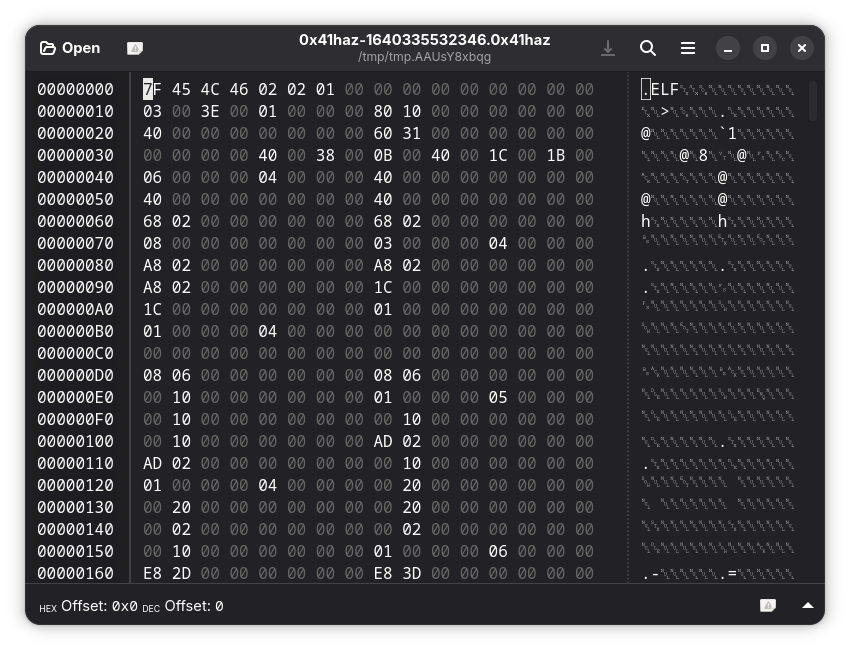Click the Save download-arrow icon
Image resolution: width=850 pixels, height=650 pixels.
click(x=608, y=48)
